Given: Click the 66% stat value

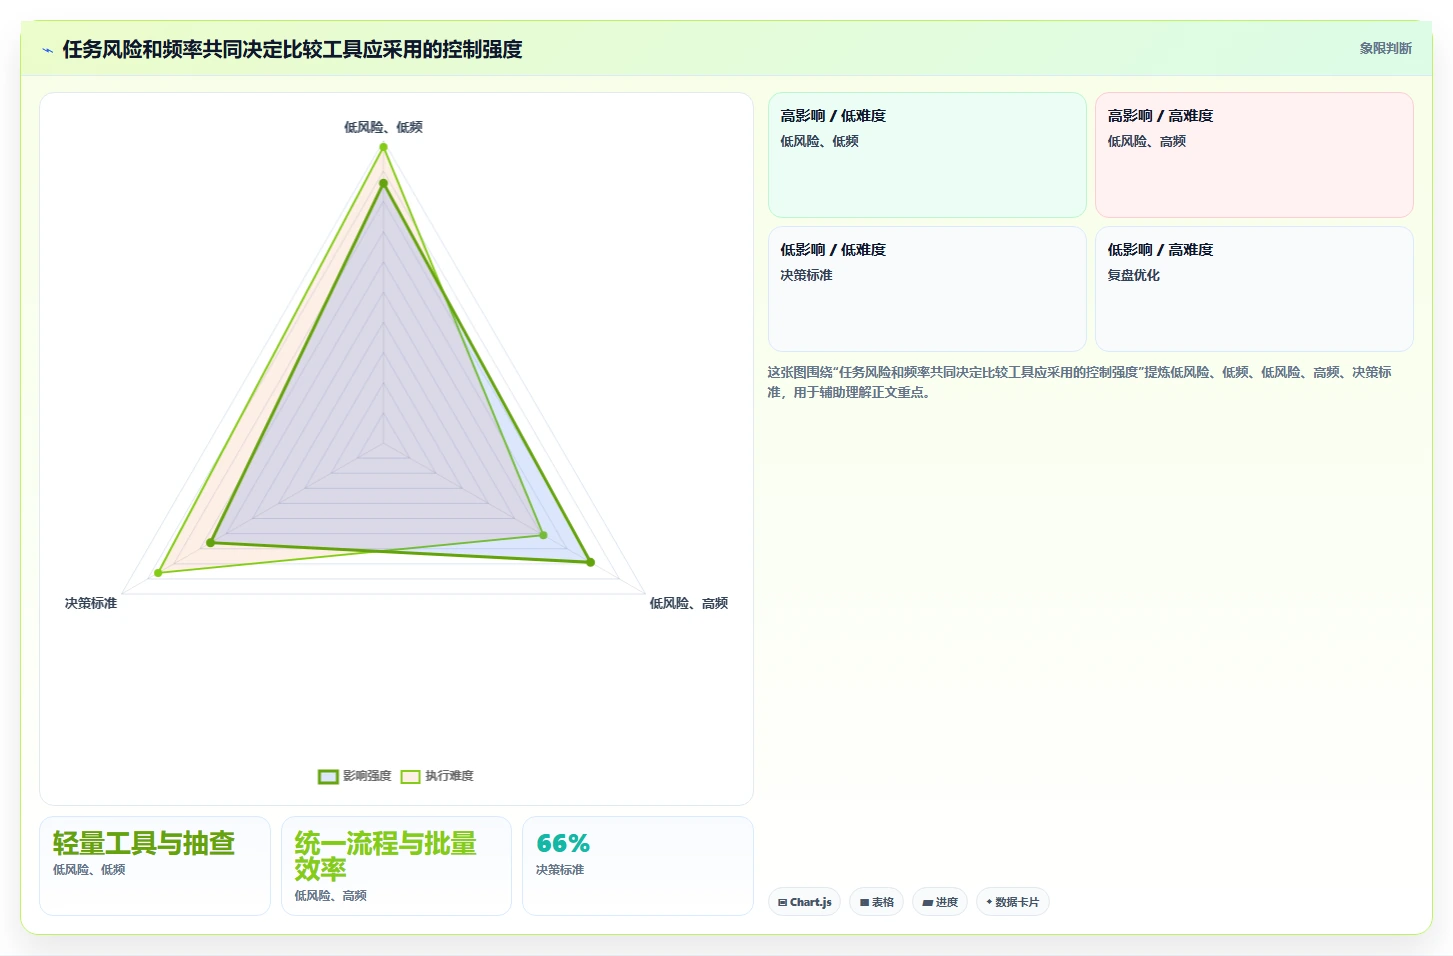Looking at the screenshot, I should pos(563,844).
